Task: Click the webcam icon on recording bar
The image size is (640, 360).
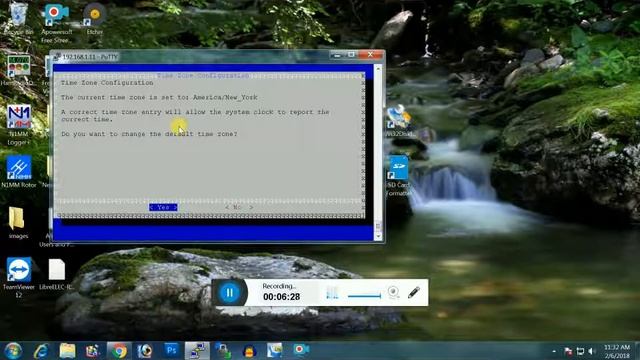Action: click(x=393, y=292)
